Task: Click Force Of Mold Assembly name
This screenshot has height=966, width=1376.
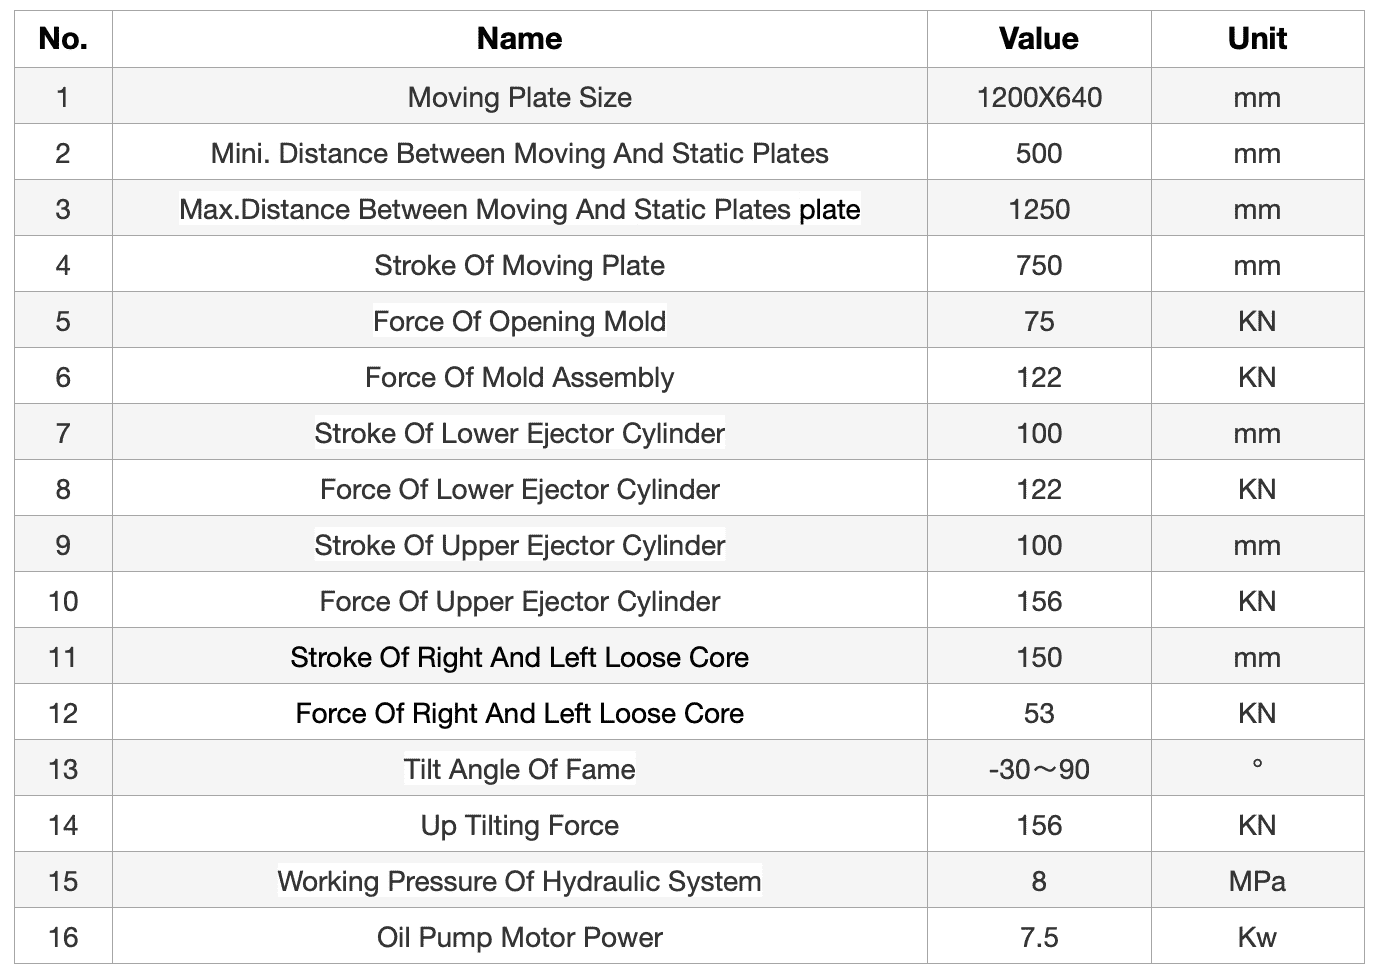Action: click(x=519, y=377)
